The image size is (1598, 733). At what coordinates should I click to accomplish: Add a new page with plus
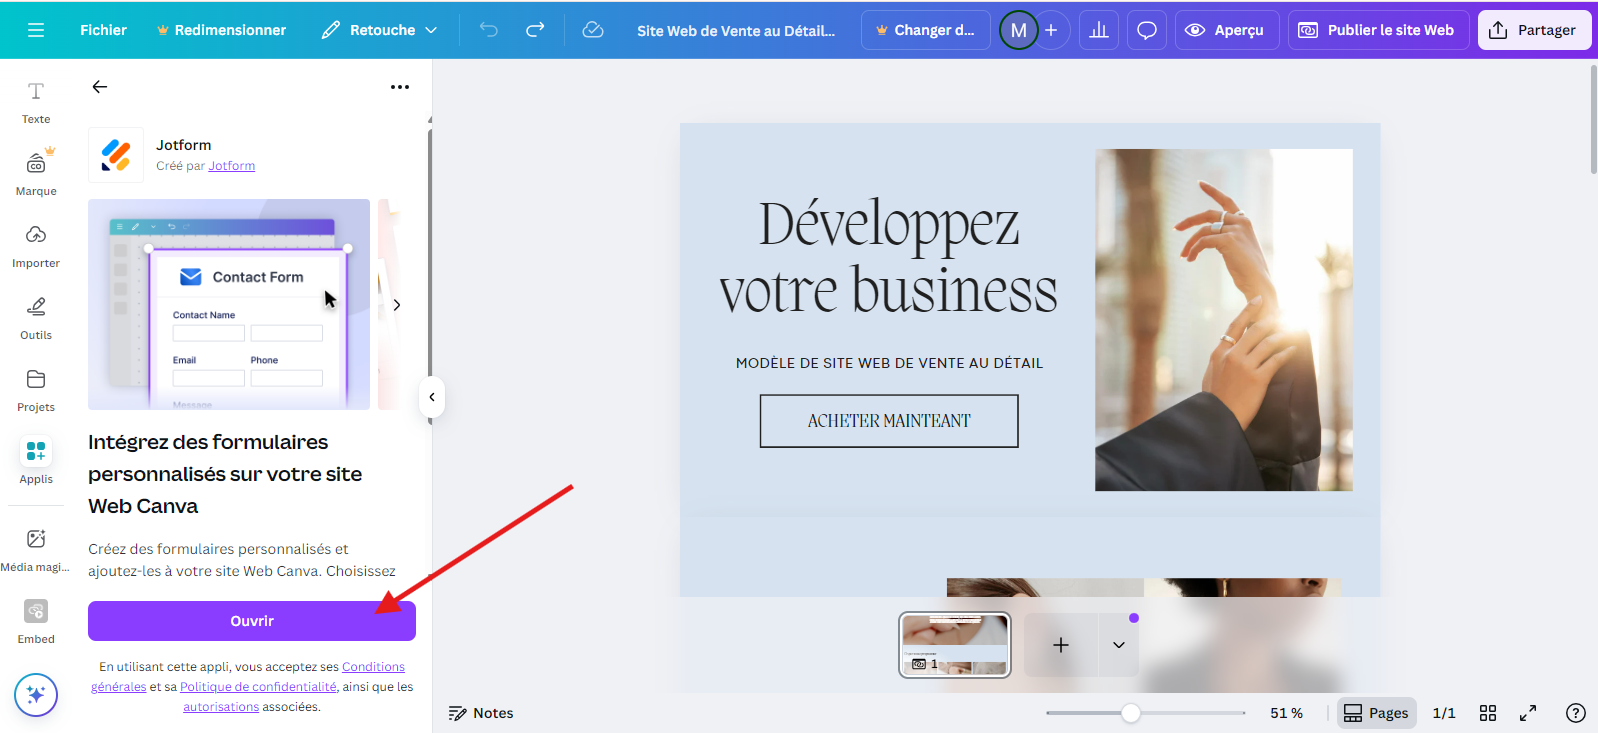[1061, 645]
